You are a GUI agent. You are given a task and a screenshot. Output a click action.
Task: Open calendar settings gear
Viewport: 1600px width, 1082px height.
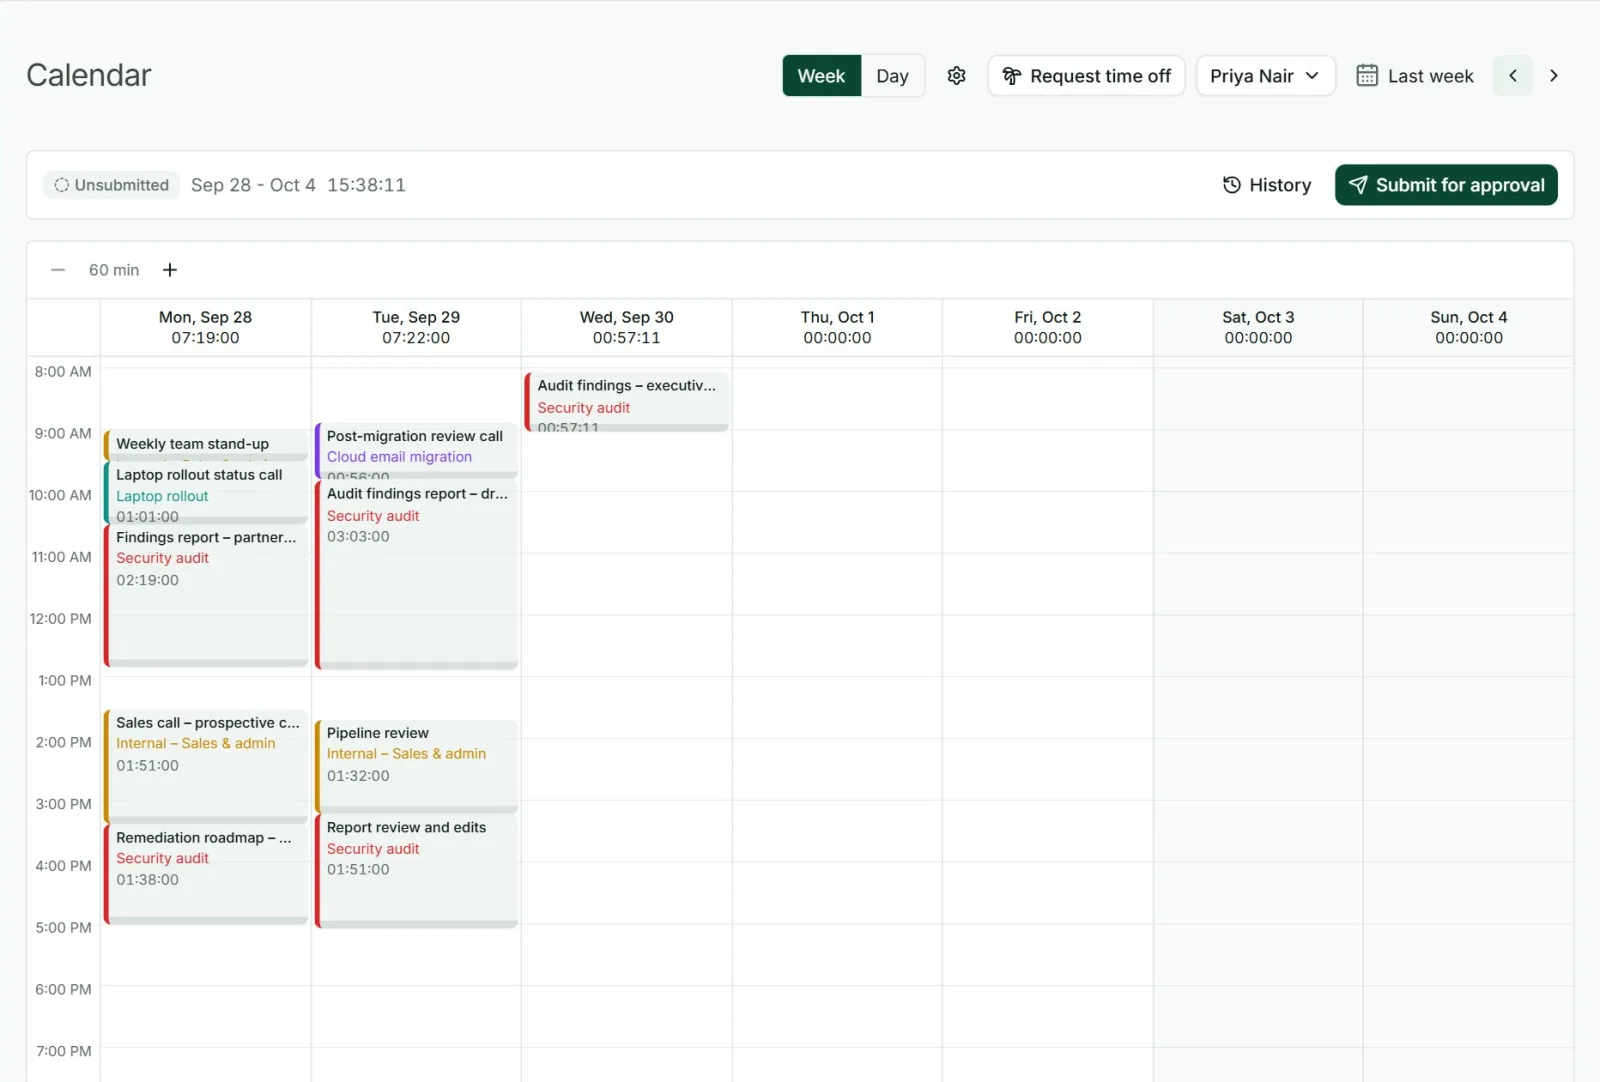pos(956,76)
